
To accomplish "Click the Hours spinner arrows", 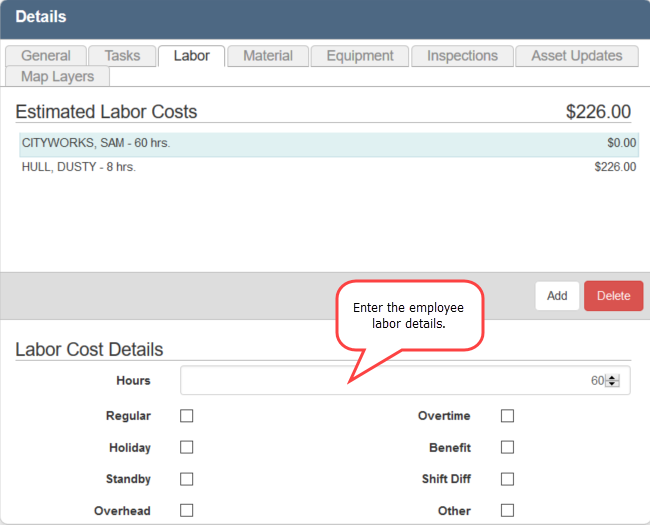I will coord(613,381).
